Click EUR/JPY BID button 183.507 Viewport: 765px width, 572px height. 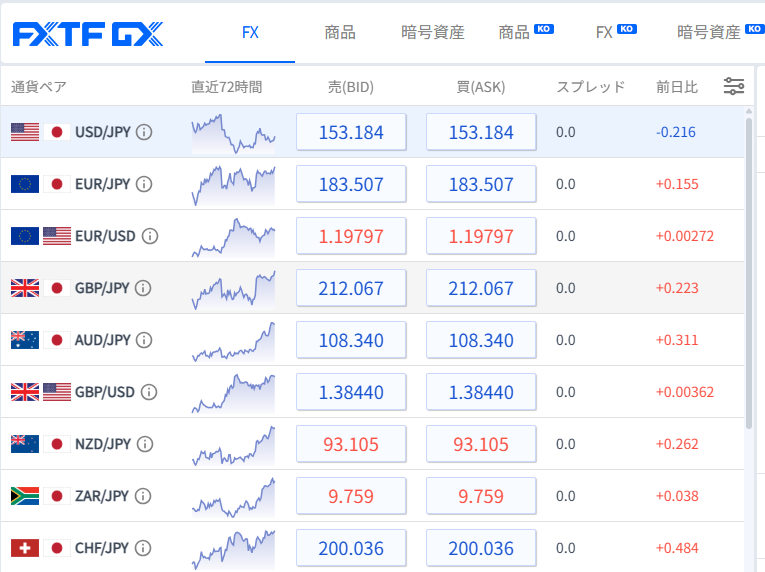(351, 184)
